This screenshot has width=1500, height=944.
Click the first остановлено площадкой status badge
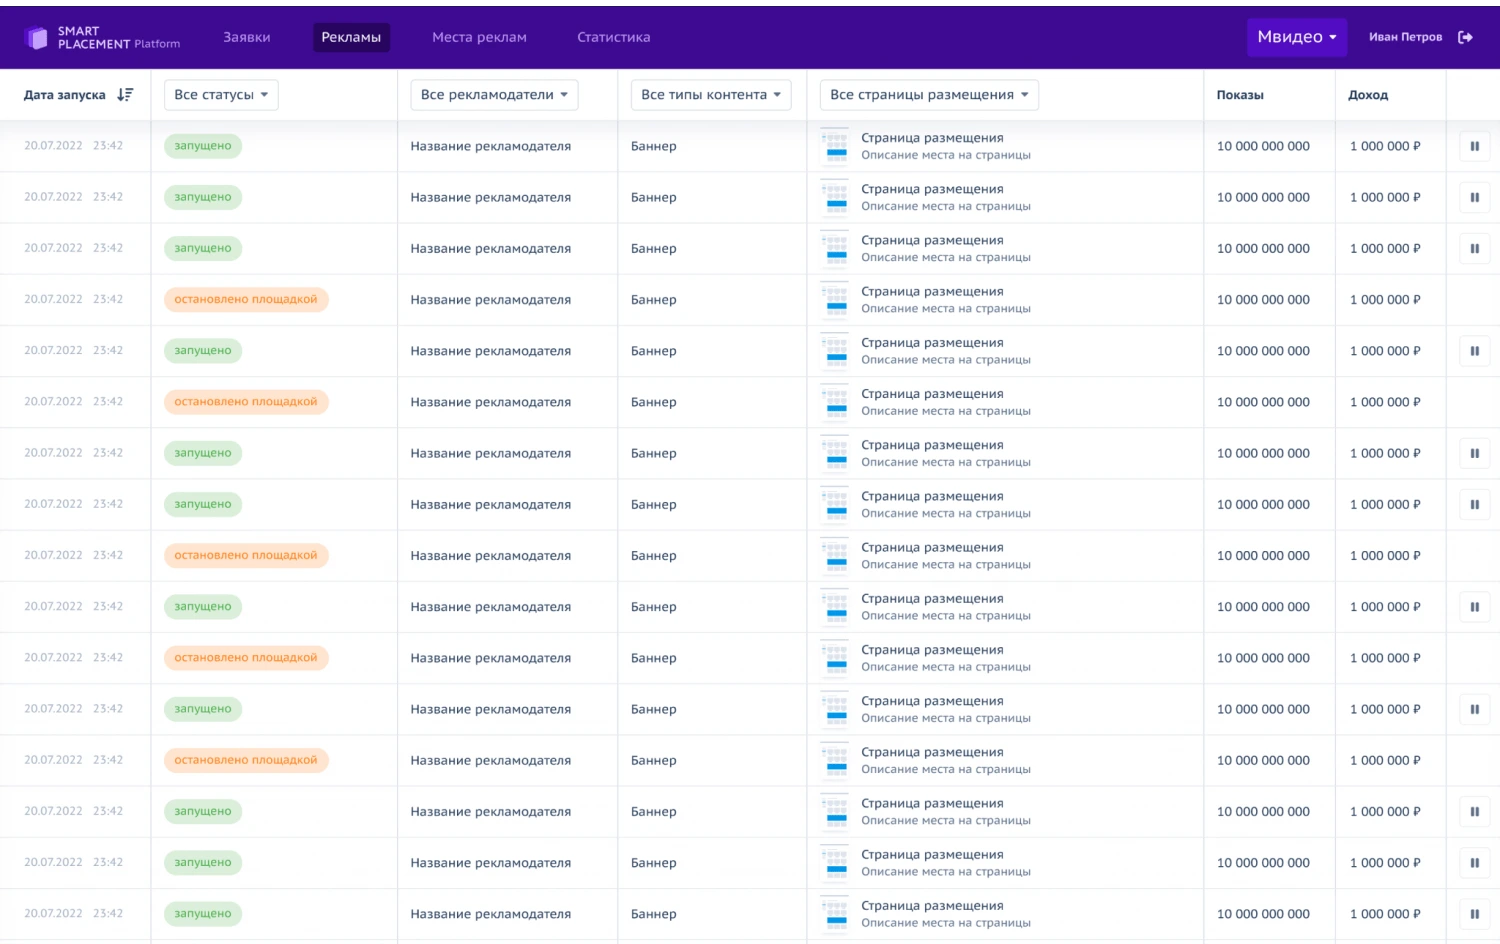[245, 300]
